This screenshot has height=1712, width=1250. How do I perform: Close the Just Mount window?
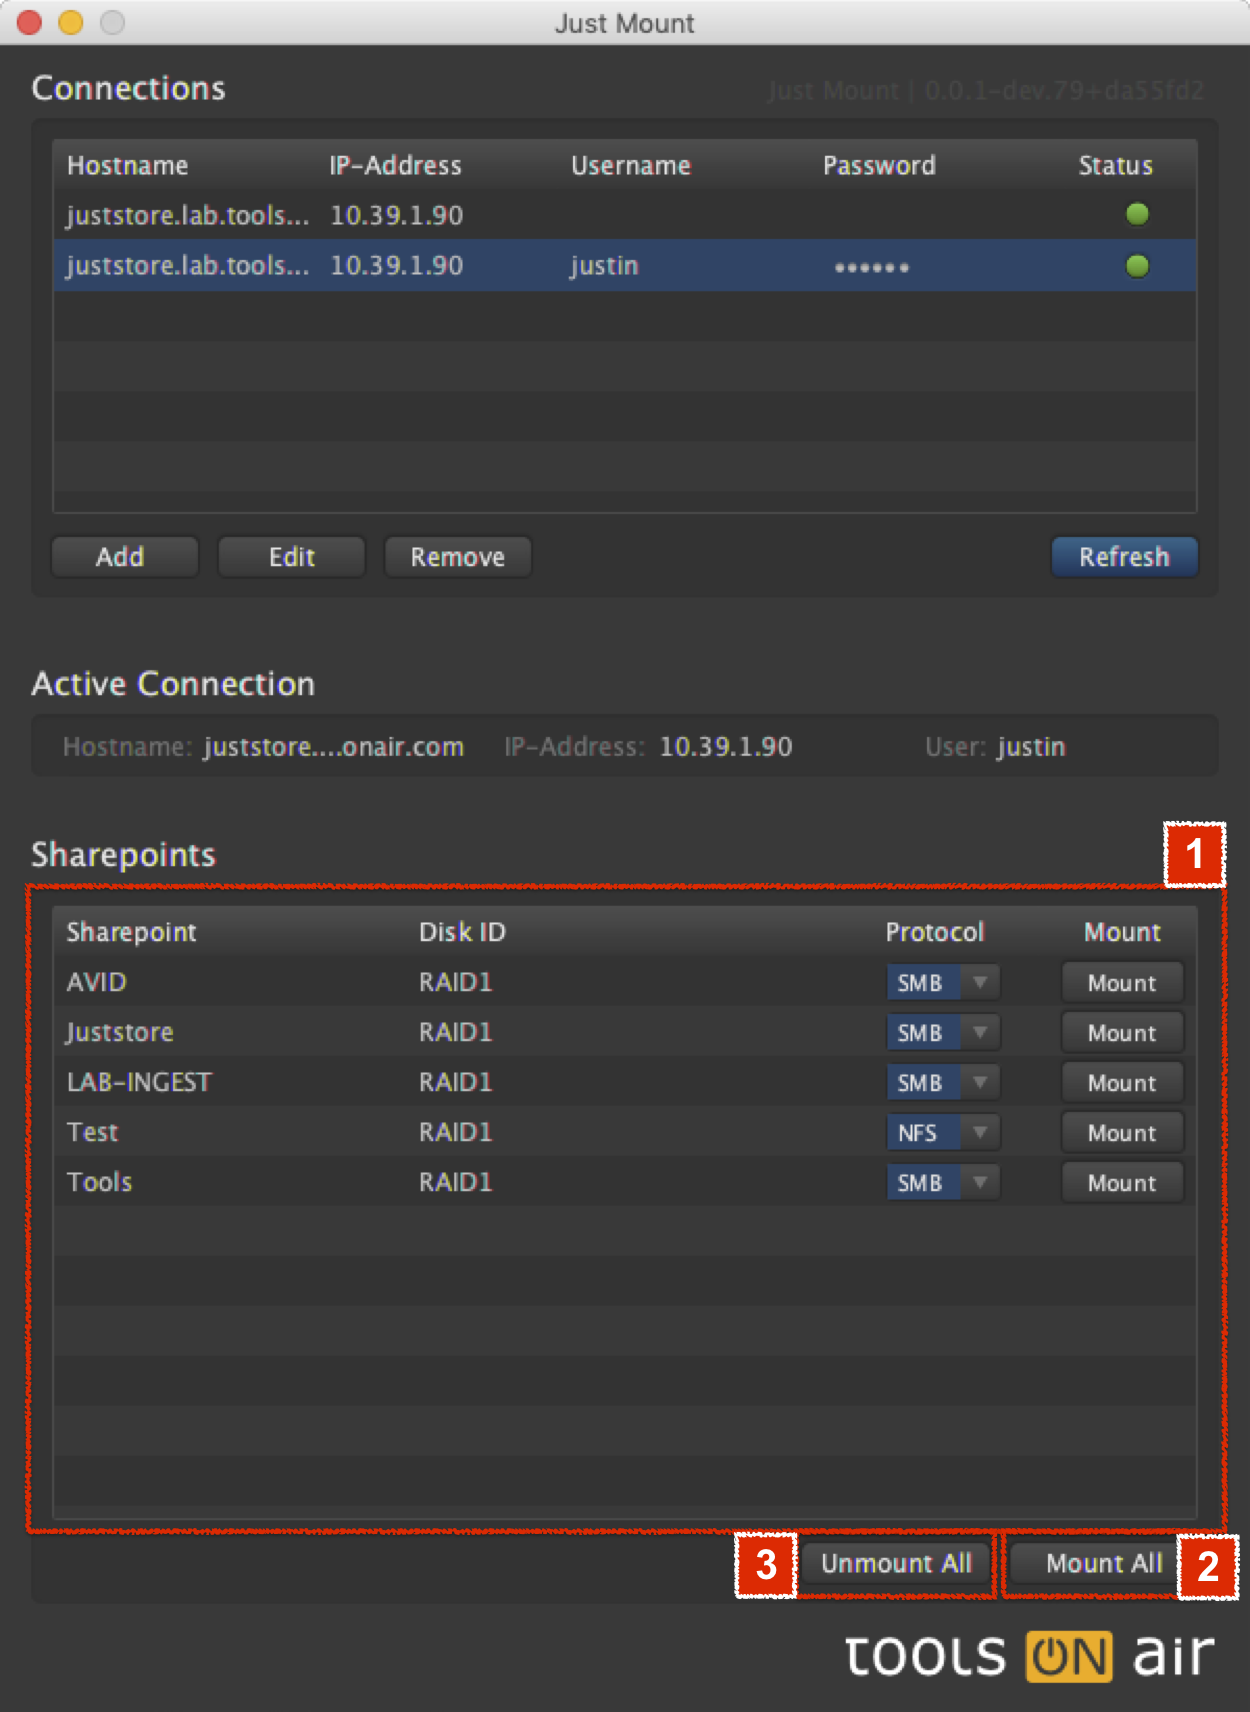(x=30, y=22)
